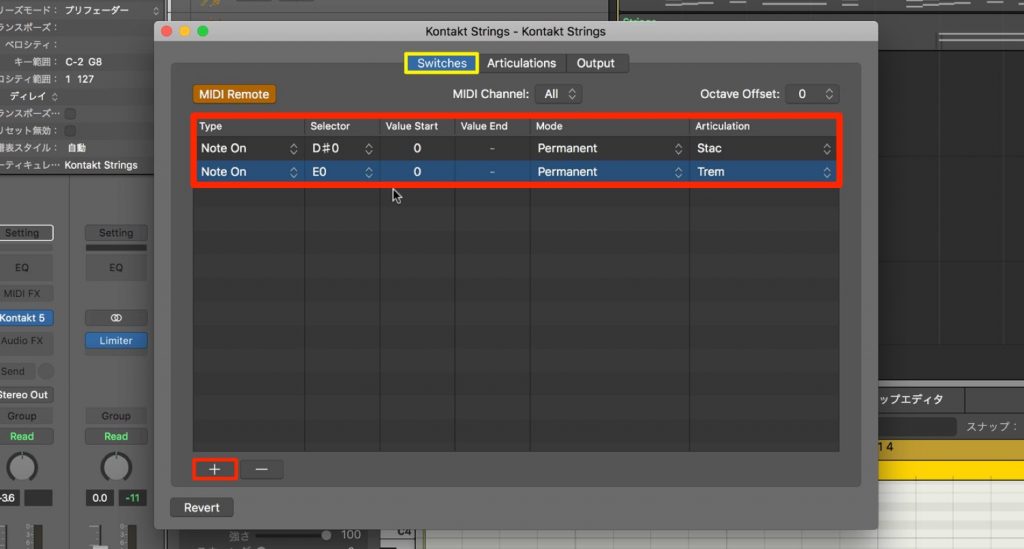Viewport: 1024px width, 549px height.
Task: Click the plus button to add a switch
Action: click(x=215, y=469)
